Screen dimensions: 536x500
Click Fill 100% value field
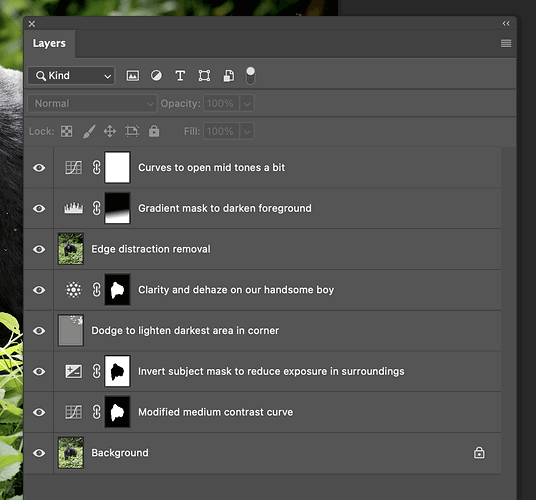pyautogui.click(x=222, y=131)
